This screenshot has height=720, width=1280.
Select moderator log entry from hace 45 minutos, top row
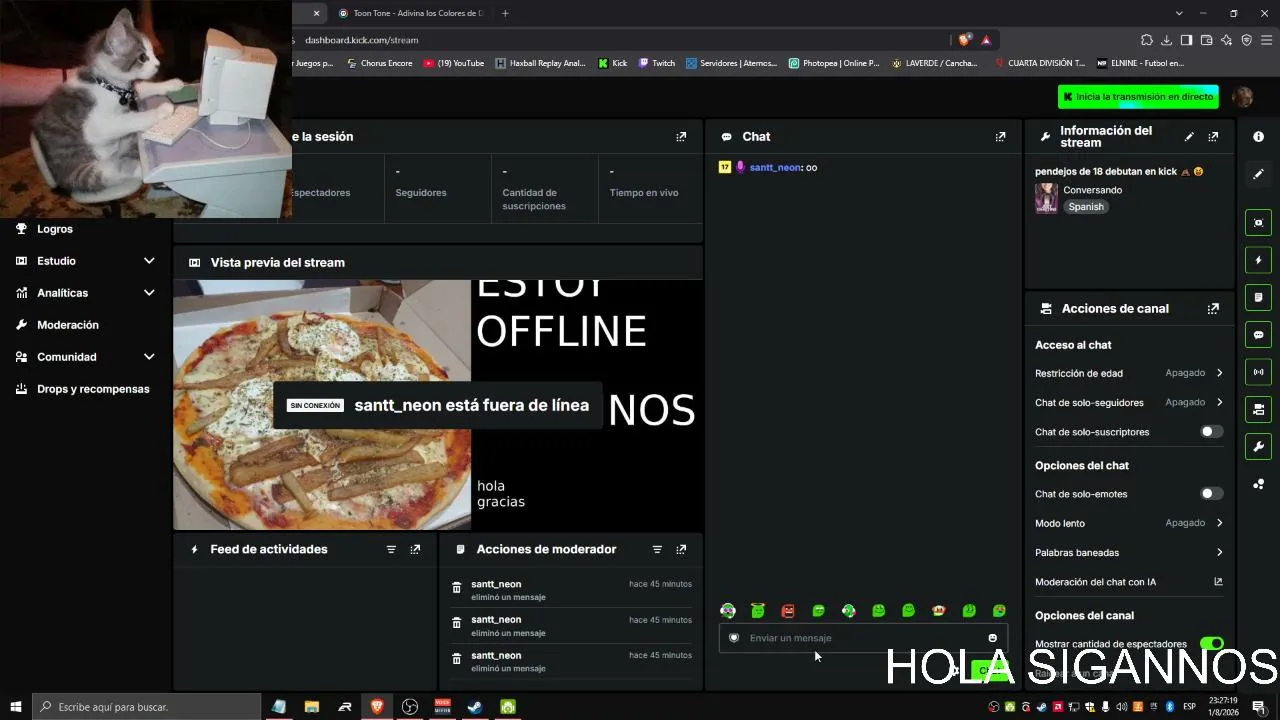point(571,590)
